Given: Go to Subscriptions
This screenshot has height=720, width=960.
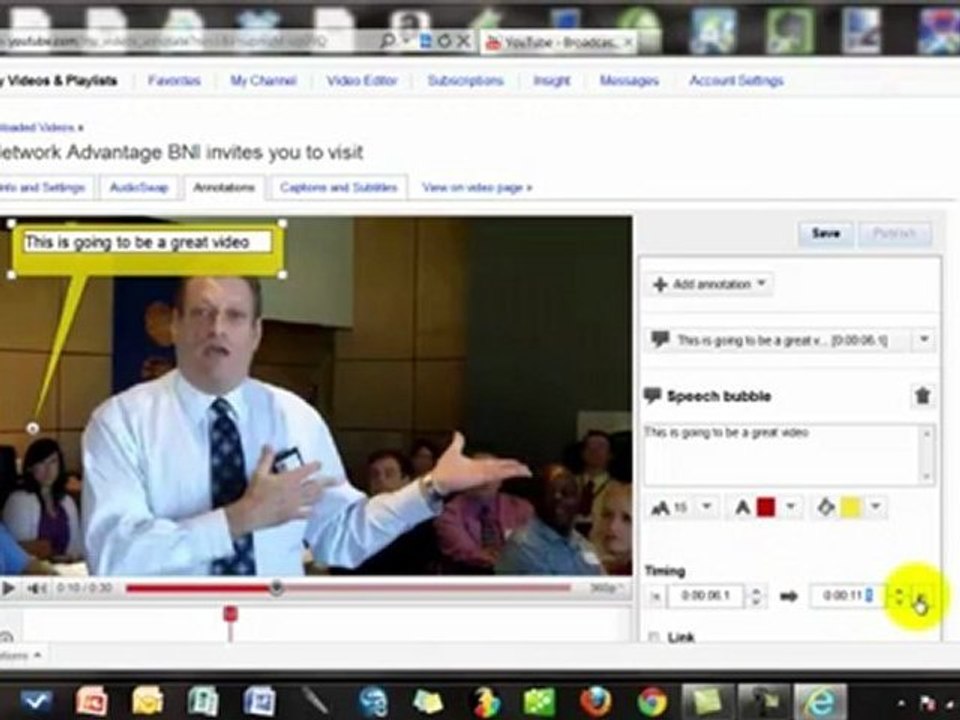Looking at the screenshot, I should 465,80.
